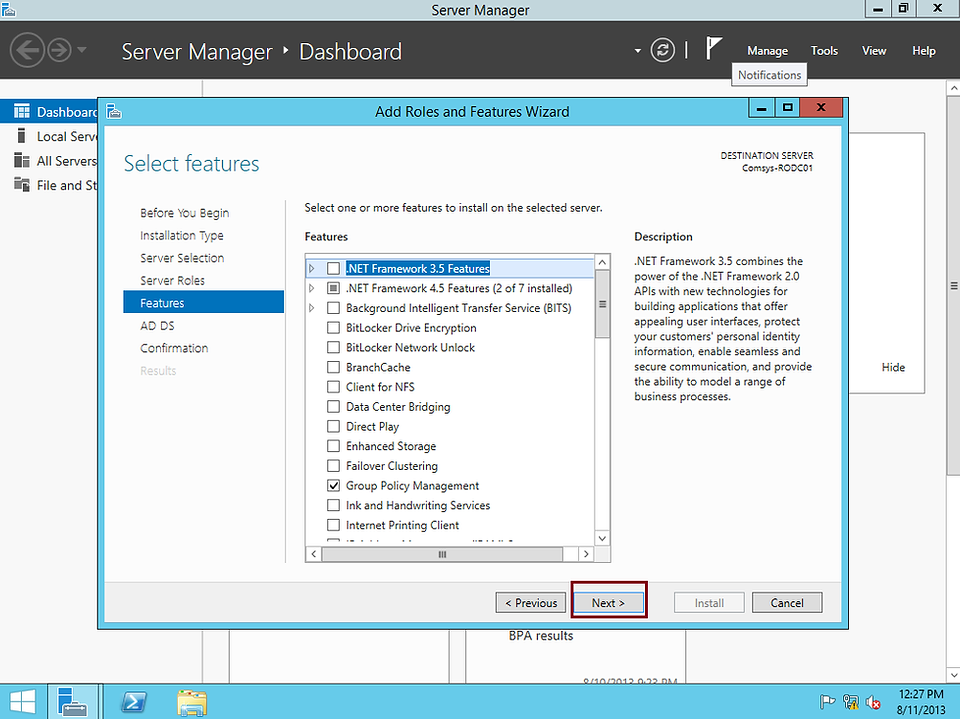The image size is (960, 719).
Task: Check Client for NFS checkbox
Action: (333, 386)
